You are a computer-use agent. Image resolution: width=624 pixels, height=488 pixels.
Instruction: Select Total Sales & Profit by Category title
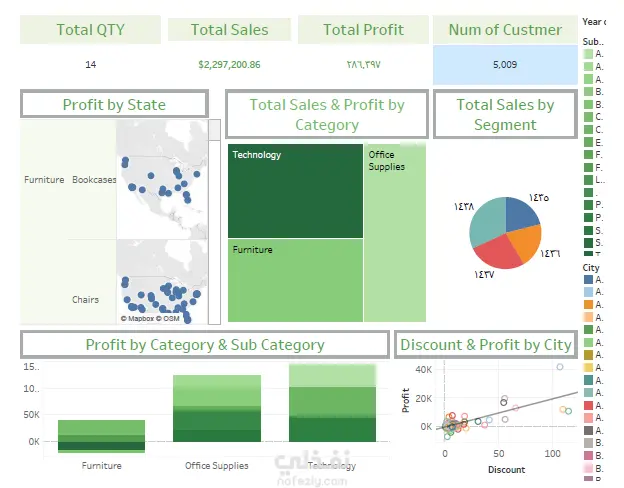327,114
